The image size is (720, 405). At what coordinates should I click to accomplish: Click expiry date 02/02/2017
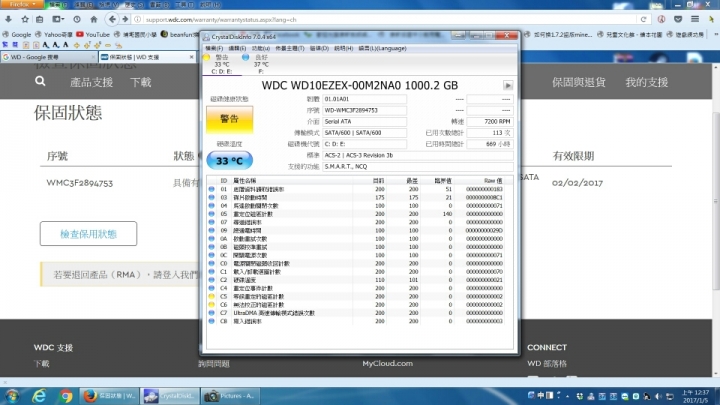click(577, 183)
